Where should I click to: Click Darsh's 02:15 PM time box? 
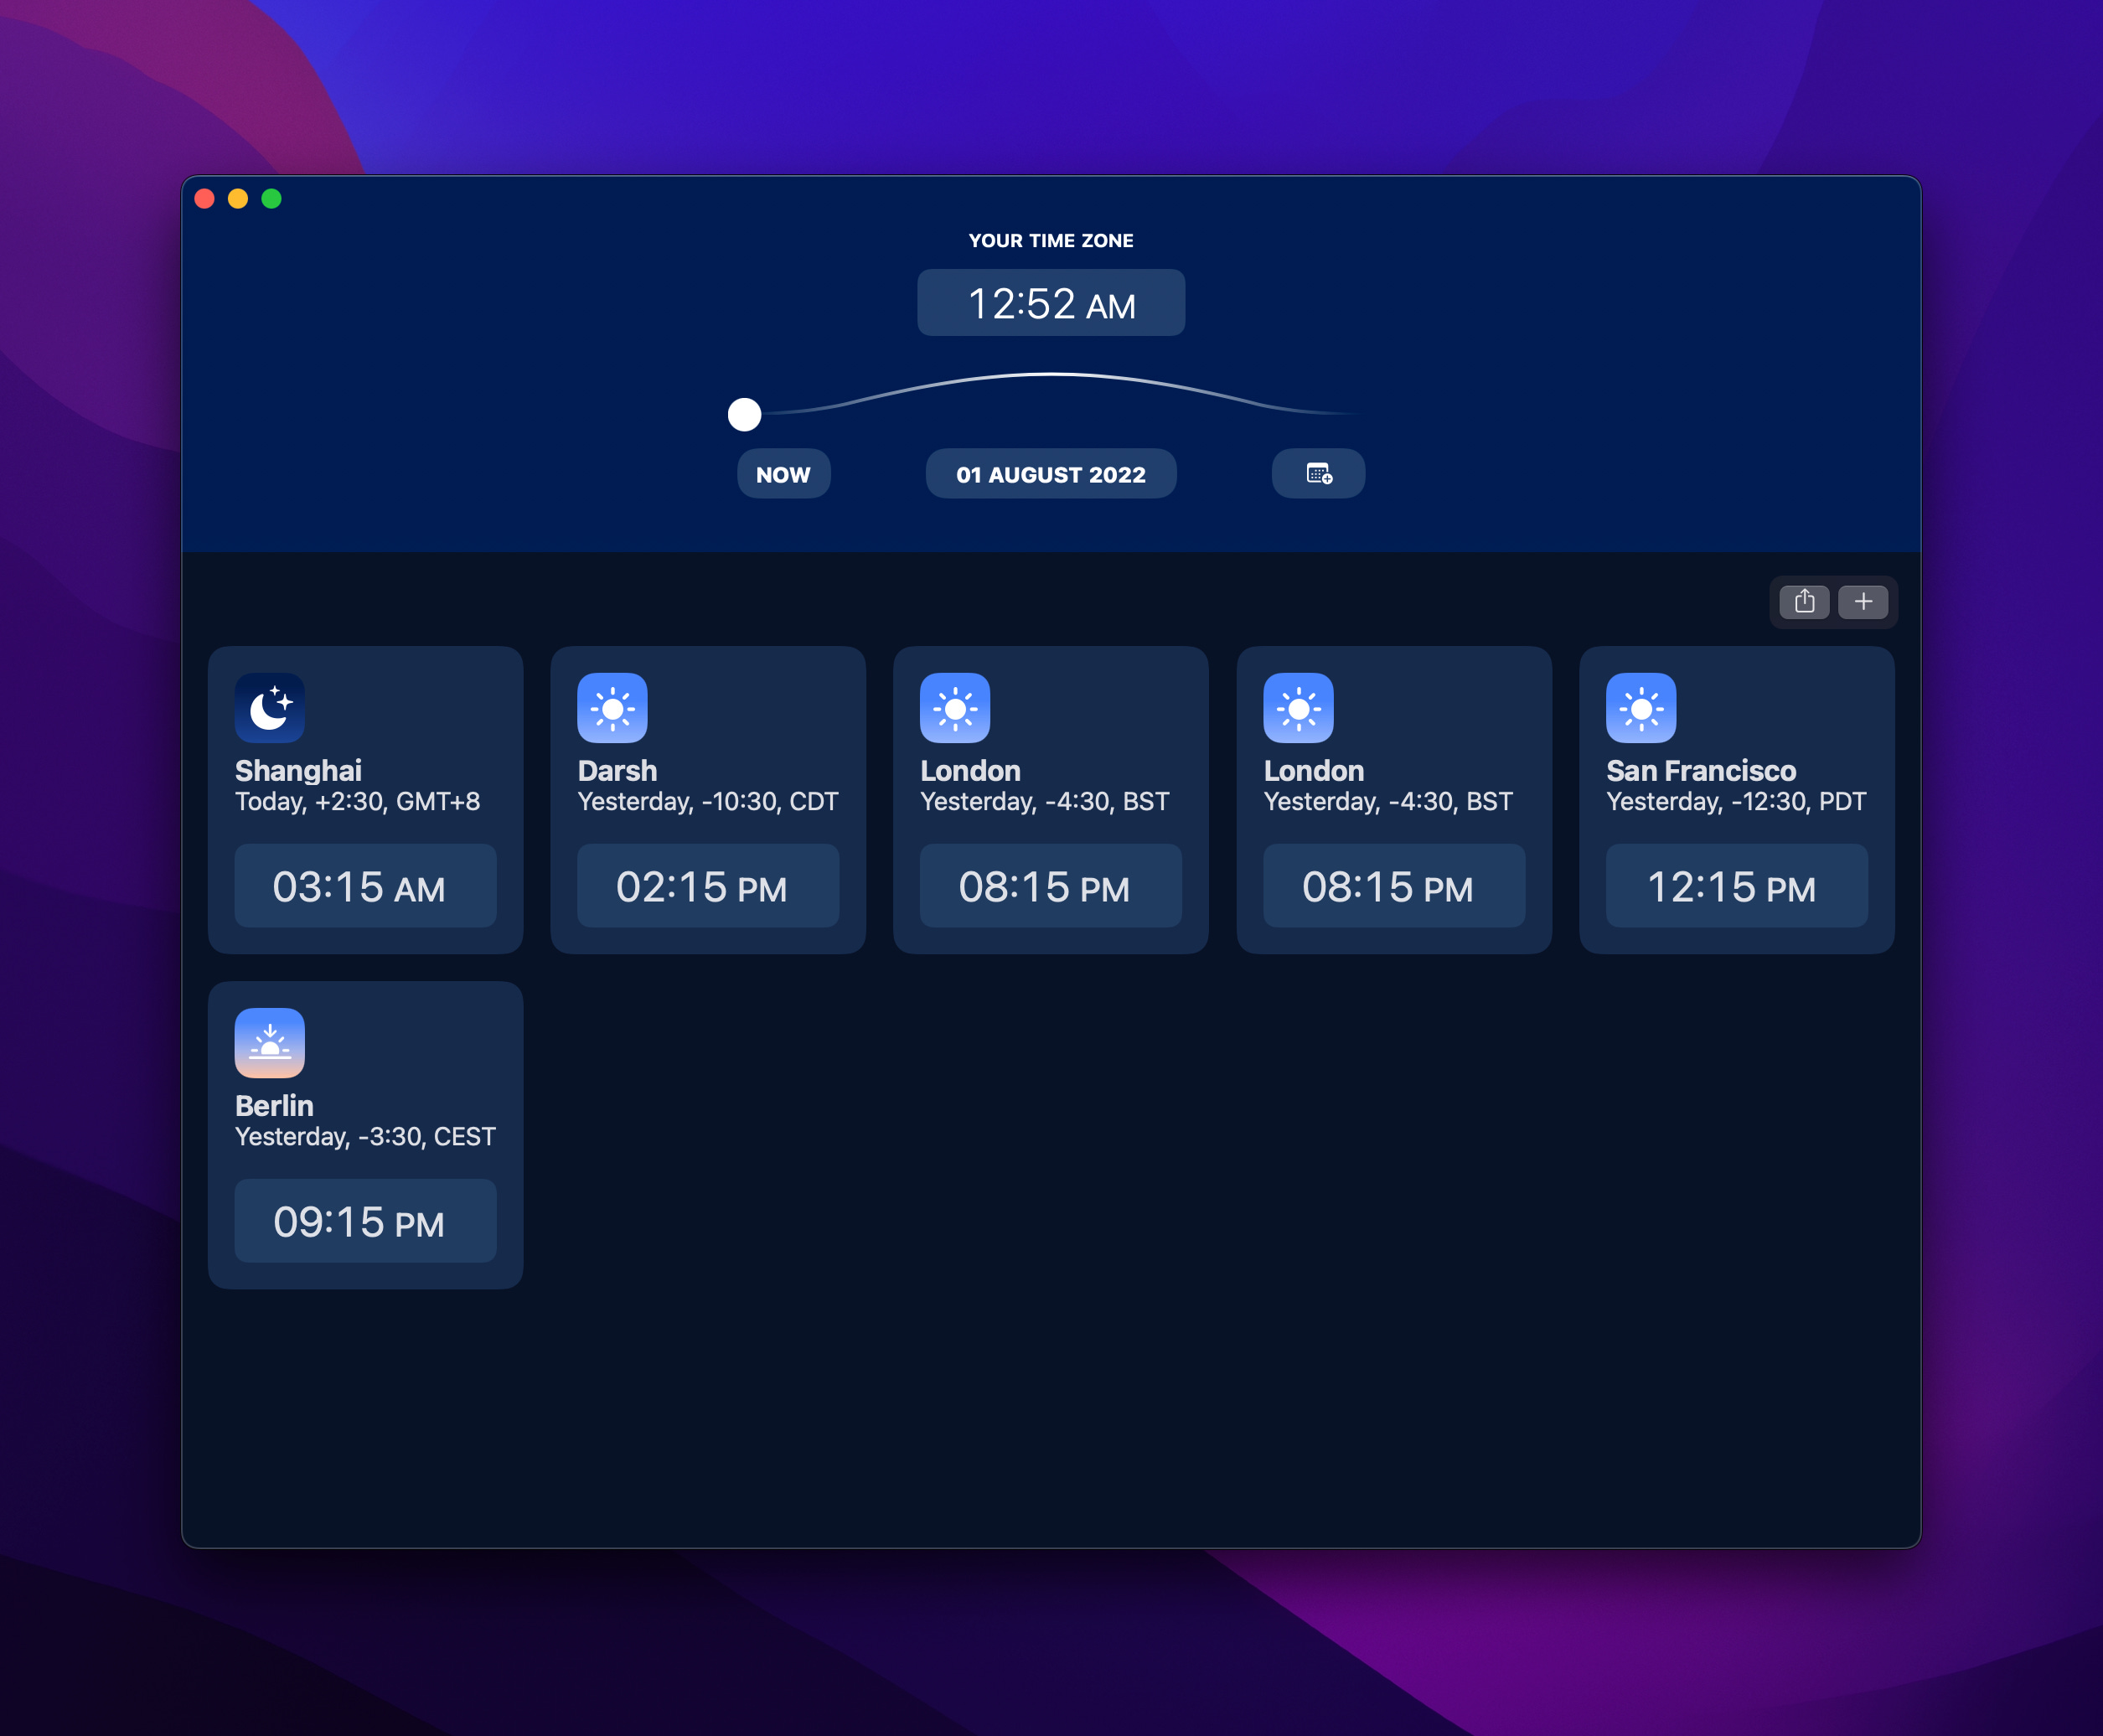coord(708,886)
